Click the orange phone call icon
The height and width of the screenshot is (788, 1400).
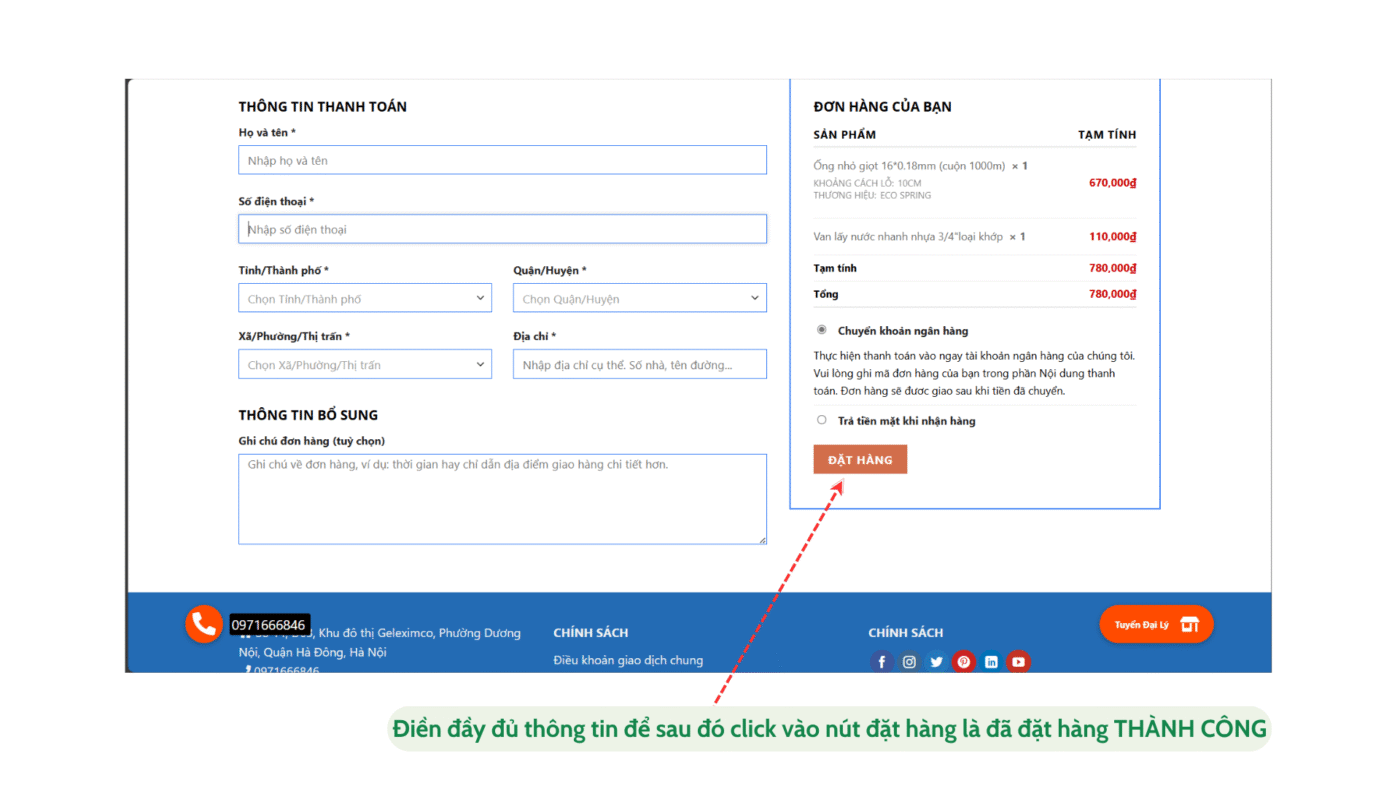click(x=204, y=624)
